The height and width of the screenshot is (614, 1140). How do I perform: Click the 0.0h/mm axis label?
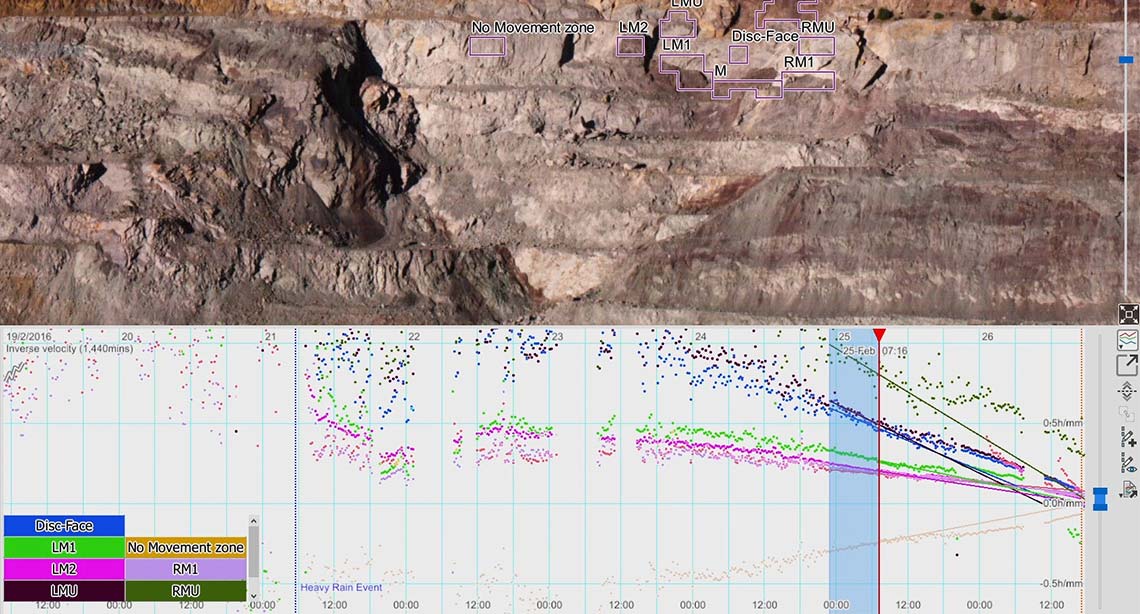click(1062, 503)
